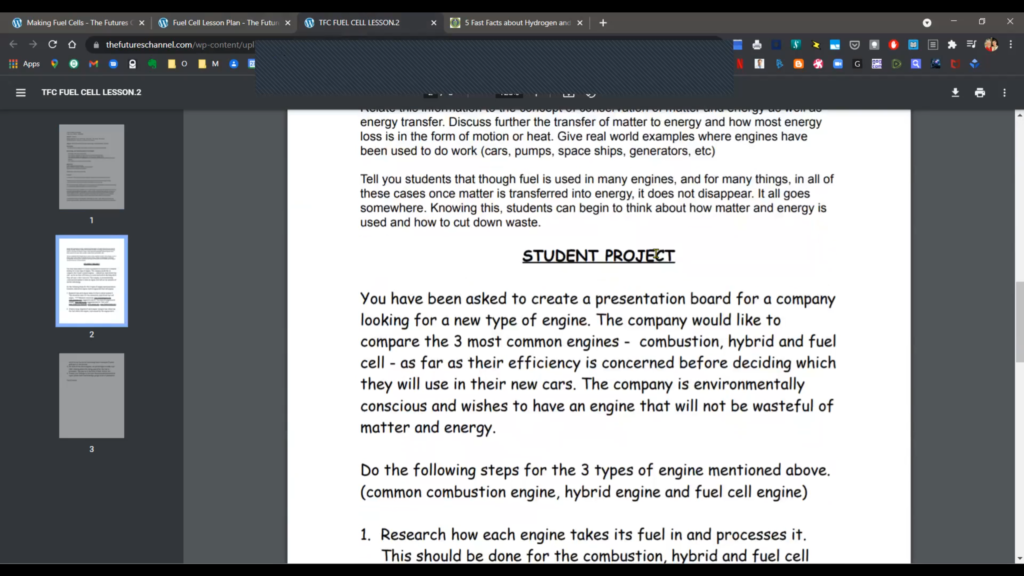Go to the browser home page icon
Screen dimensions: 1024x576
coord(72,44)
